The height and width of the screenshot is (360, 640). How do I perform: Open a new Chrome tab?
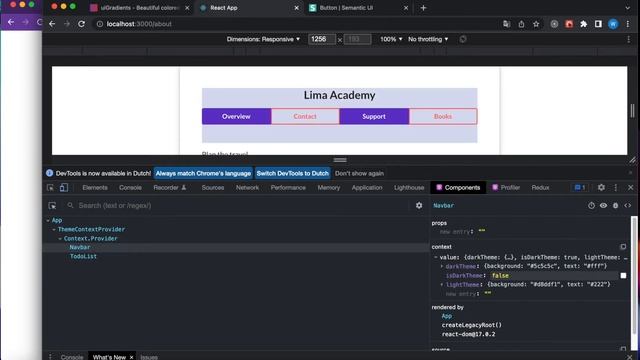[x=423, y=8]
